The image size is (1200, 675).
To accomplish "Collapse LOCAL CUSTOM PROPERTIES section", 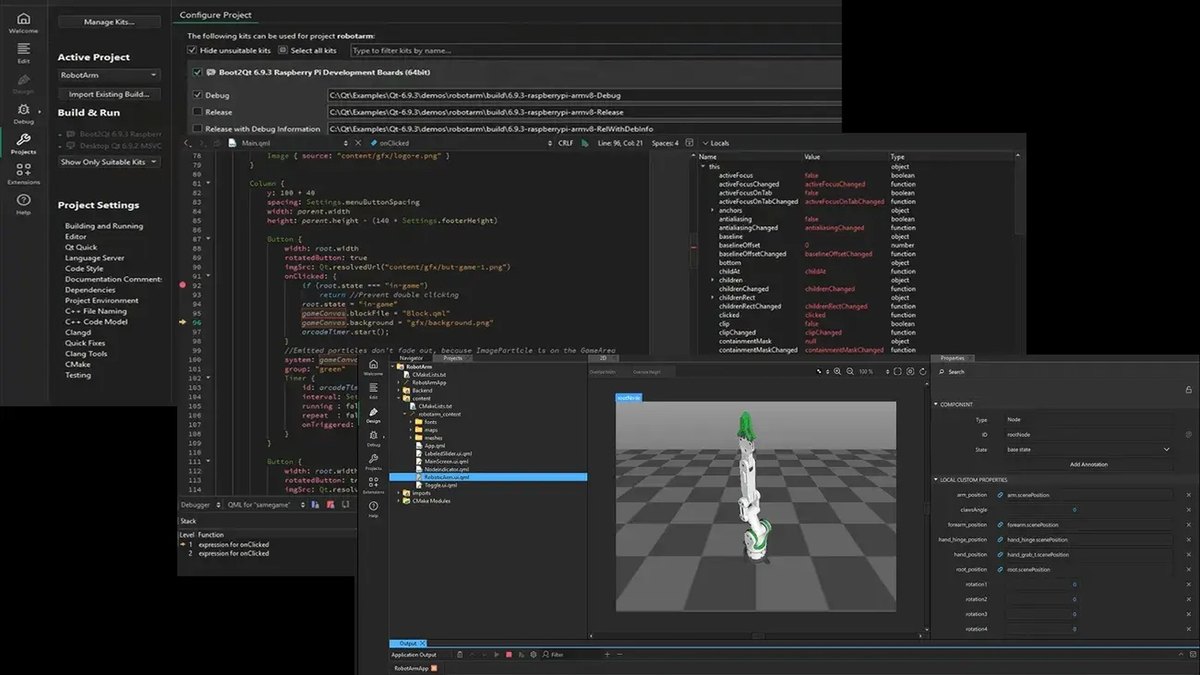I will (x=936, y=480).
